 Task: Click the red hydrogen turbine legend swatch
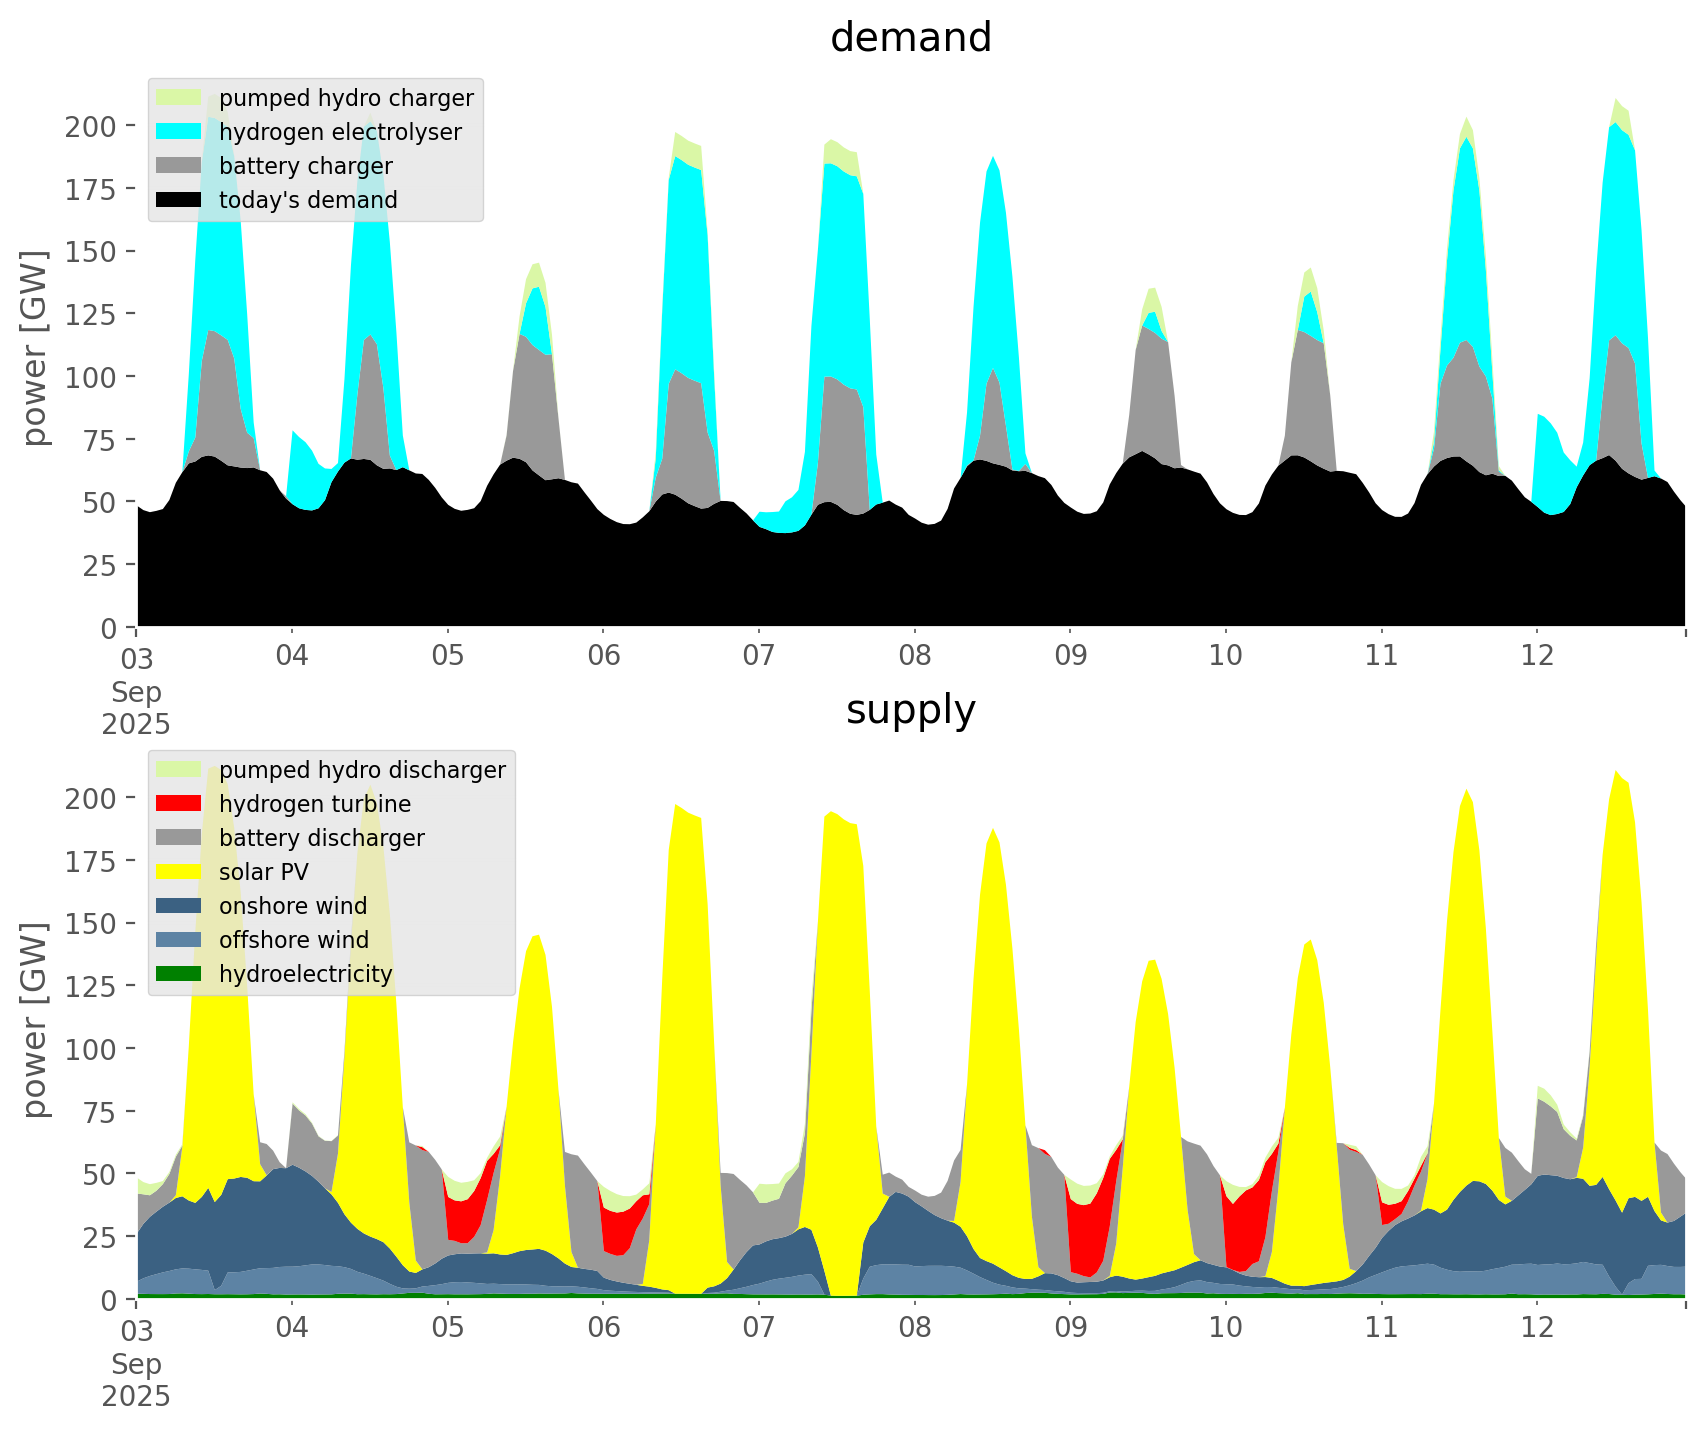[179, 804]
